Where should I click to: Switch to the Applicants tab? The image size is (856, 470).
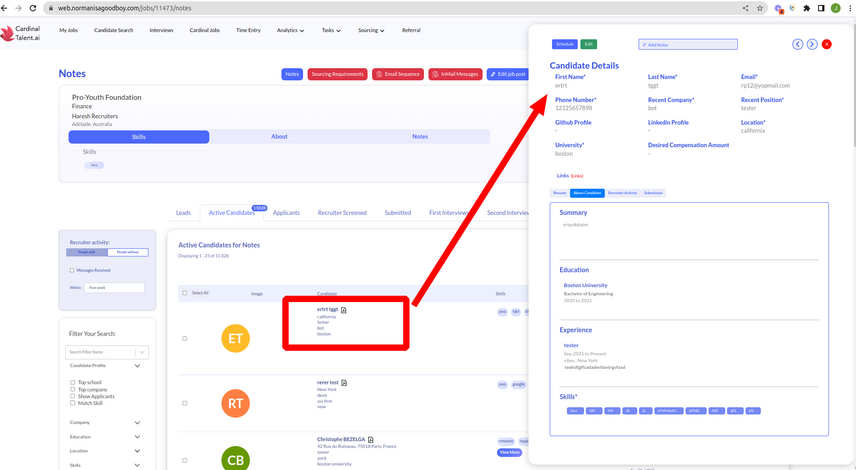click(x=286, y=212)
